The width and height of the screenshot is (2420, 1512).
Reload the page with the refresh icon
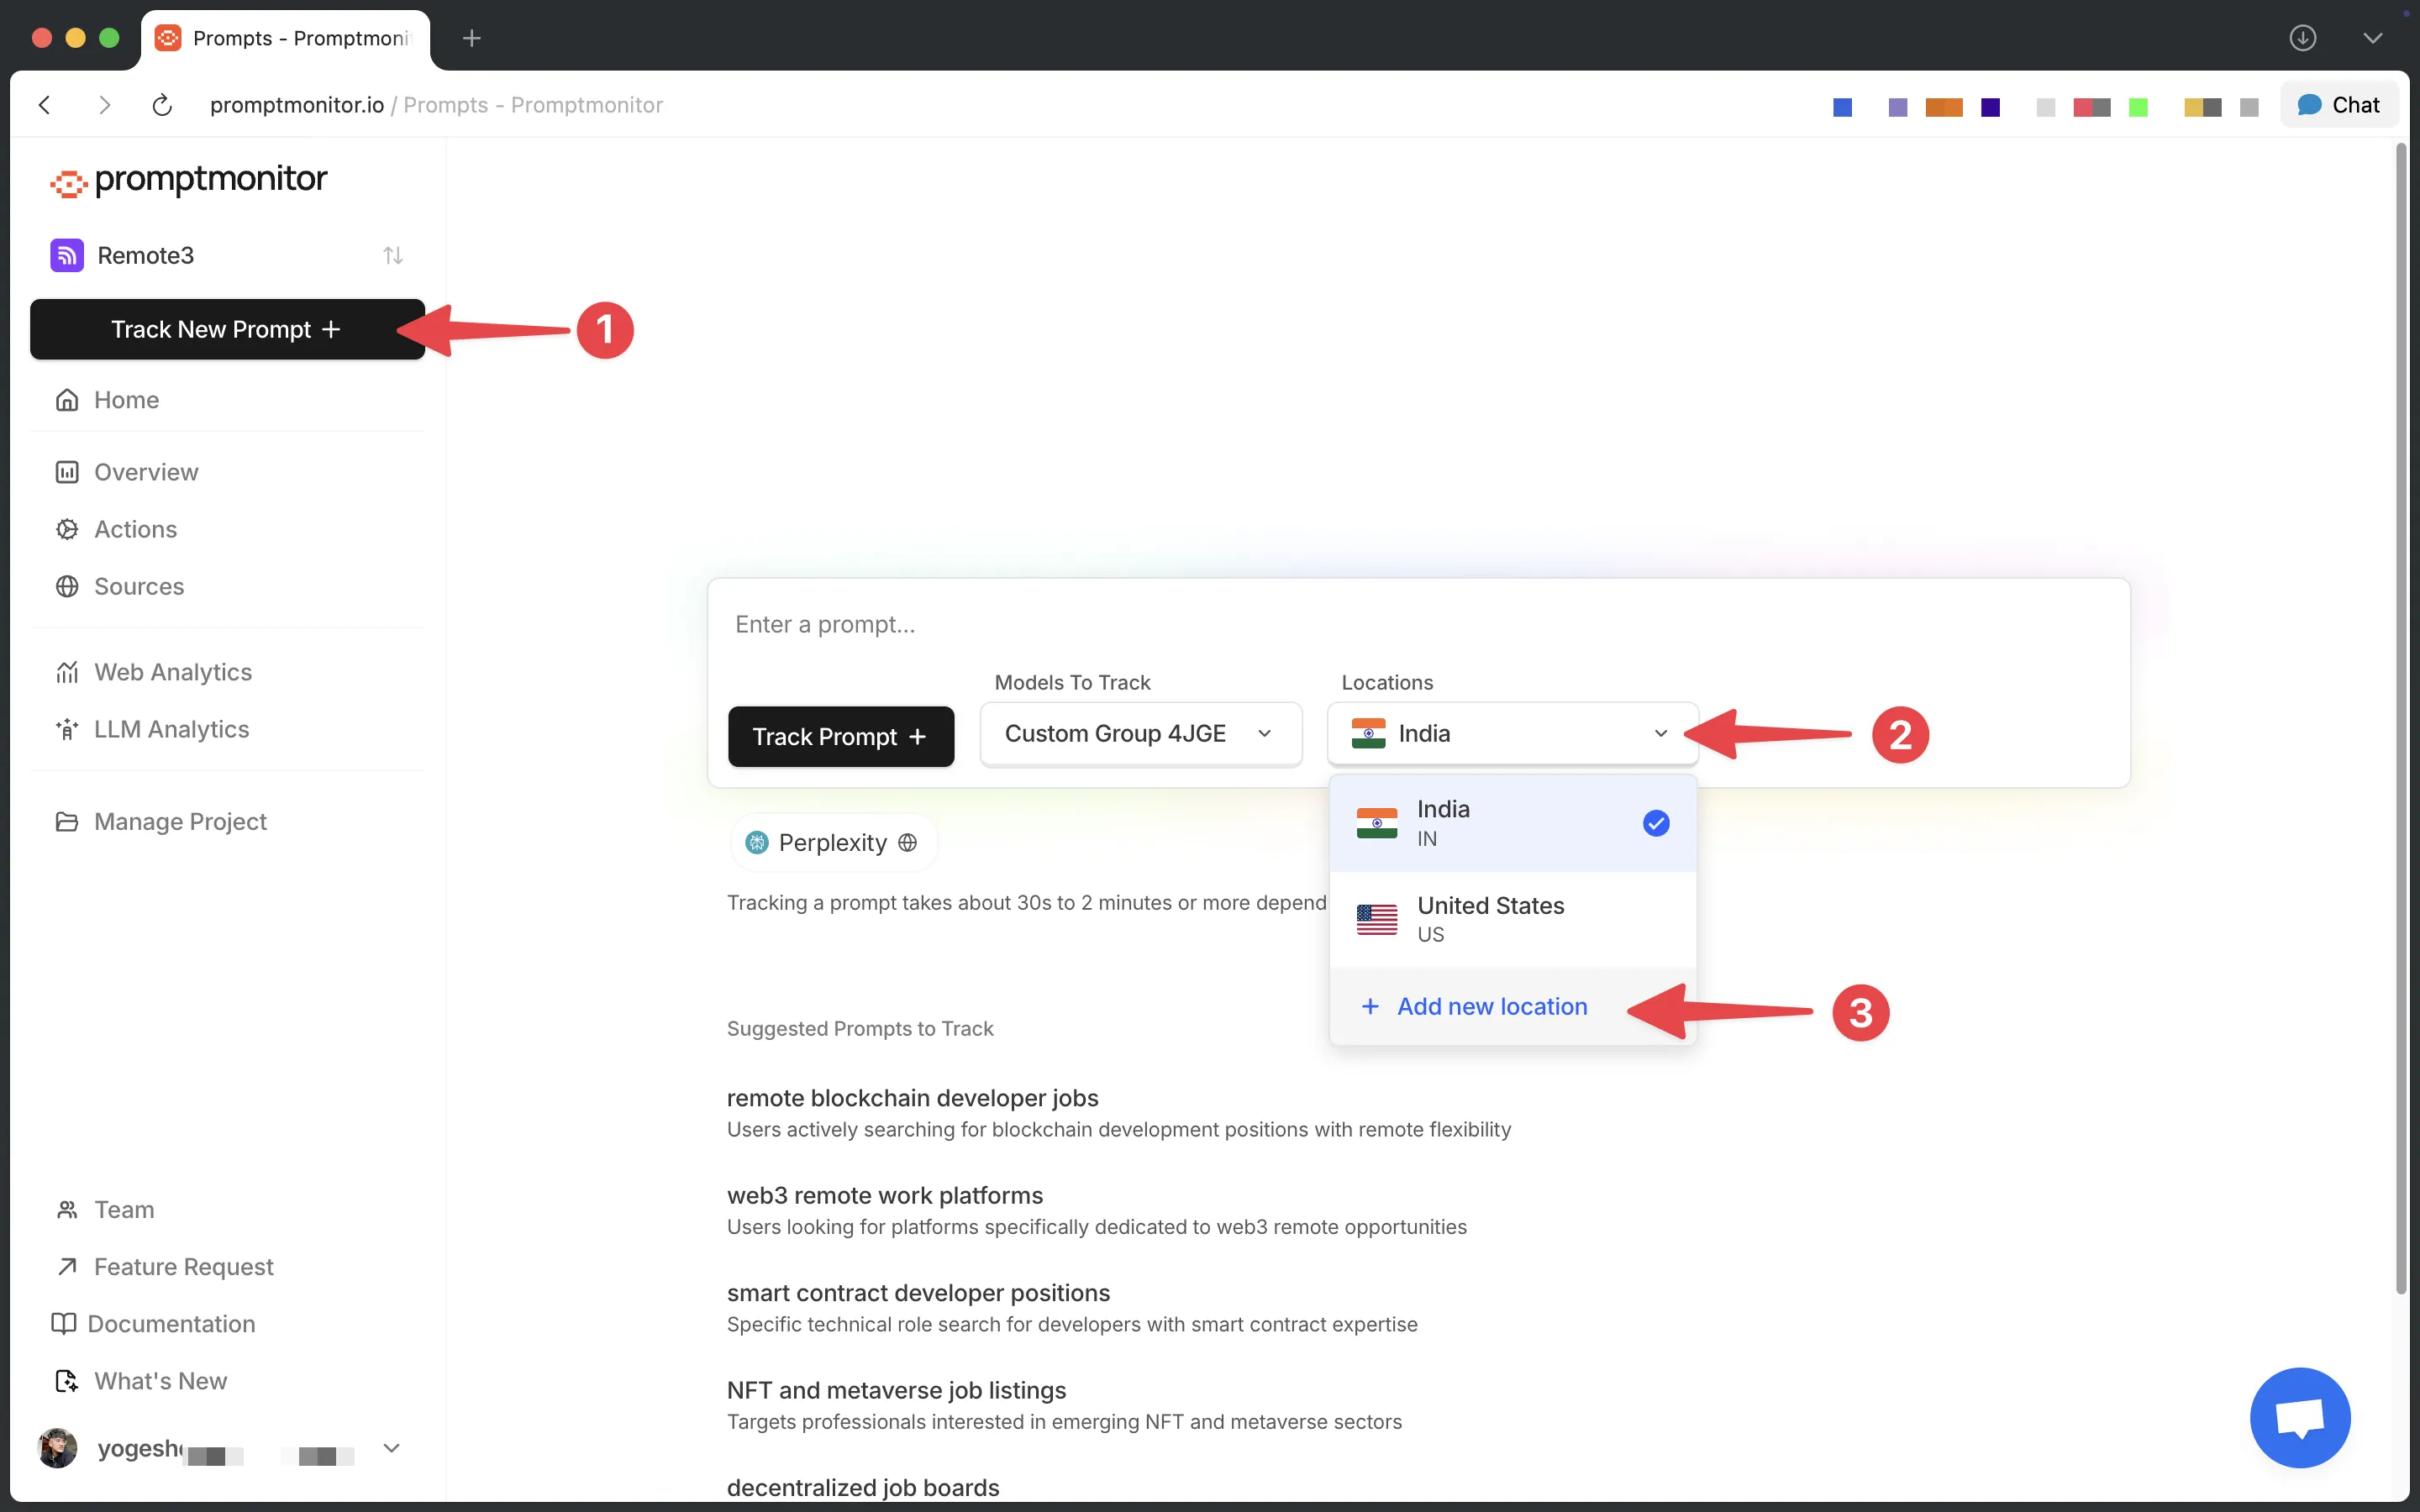tap(162, 105)
